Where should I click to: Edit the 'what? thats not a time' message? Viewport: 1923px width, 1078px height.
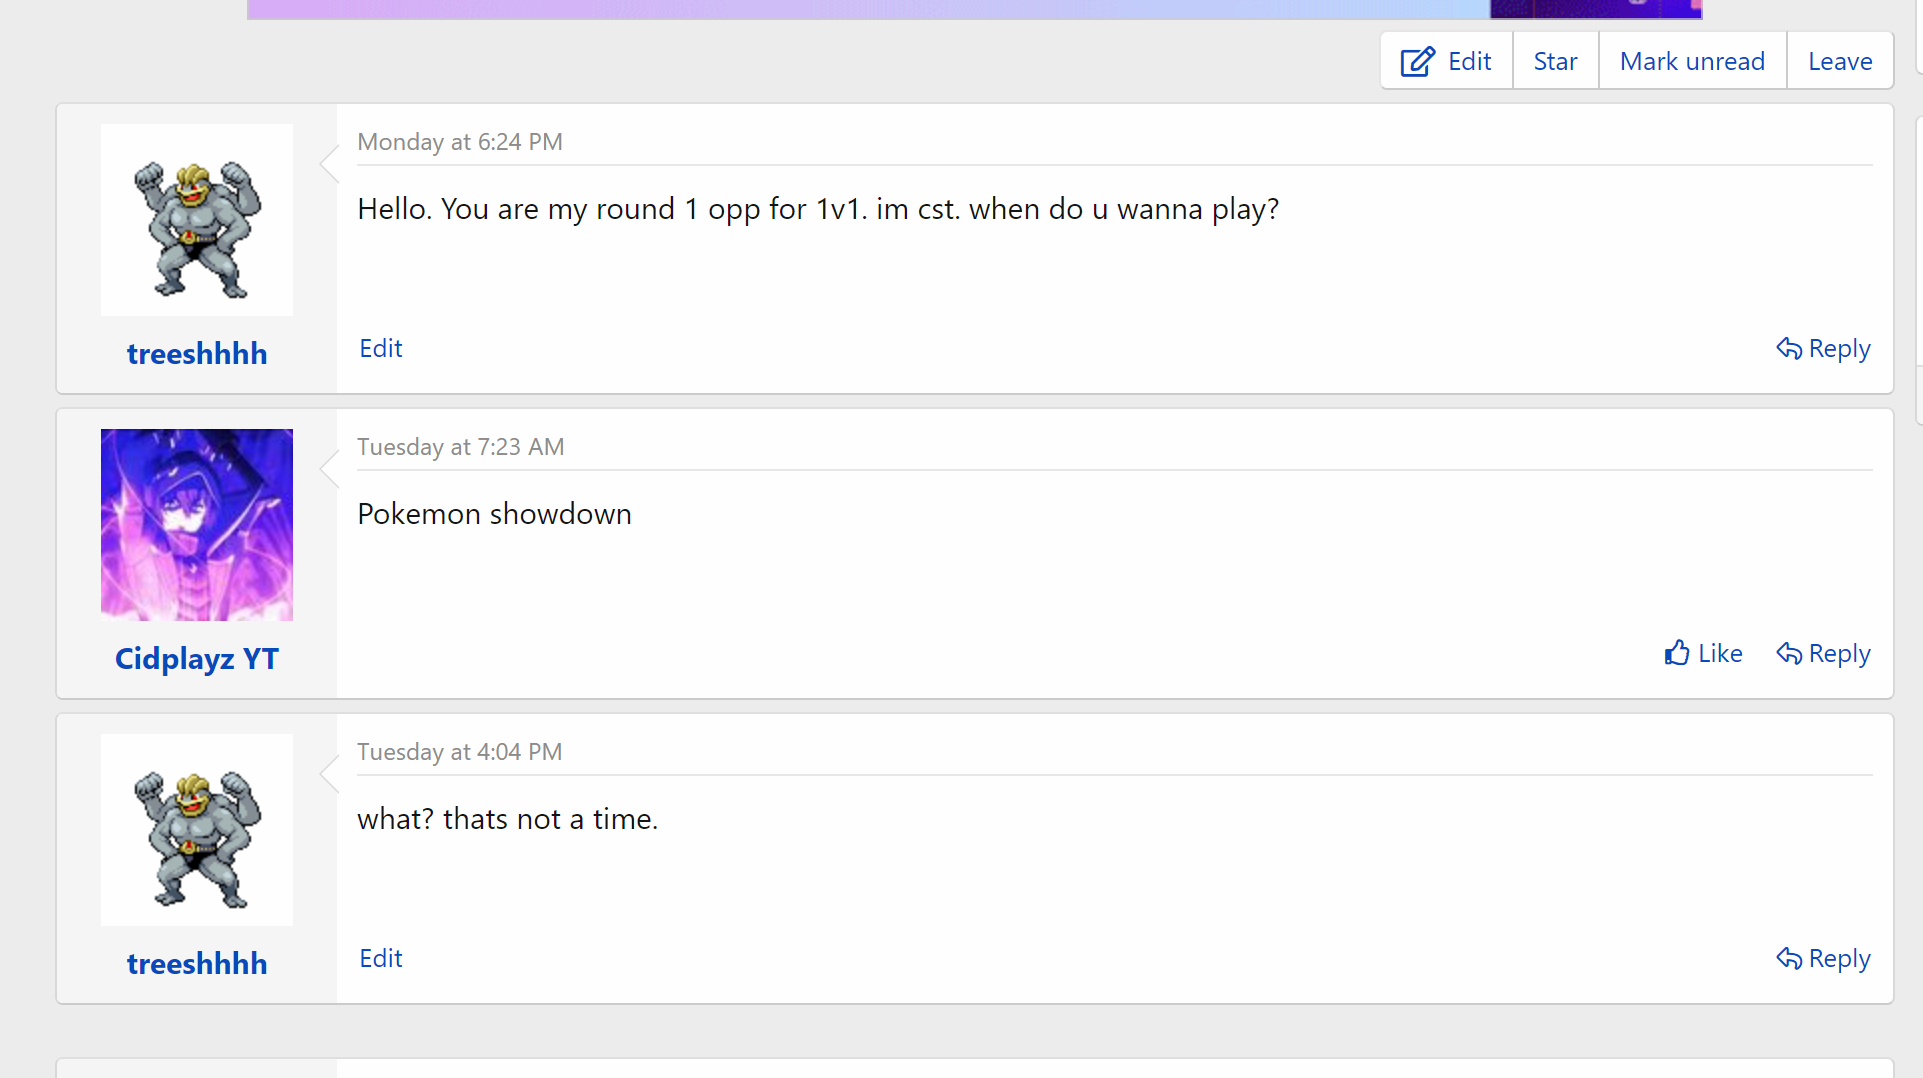coord(381,958)
